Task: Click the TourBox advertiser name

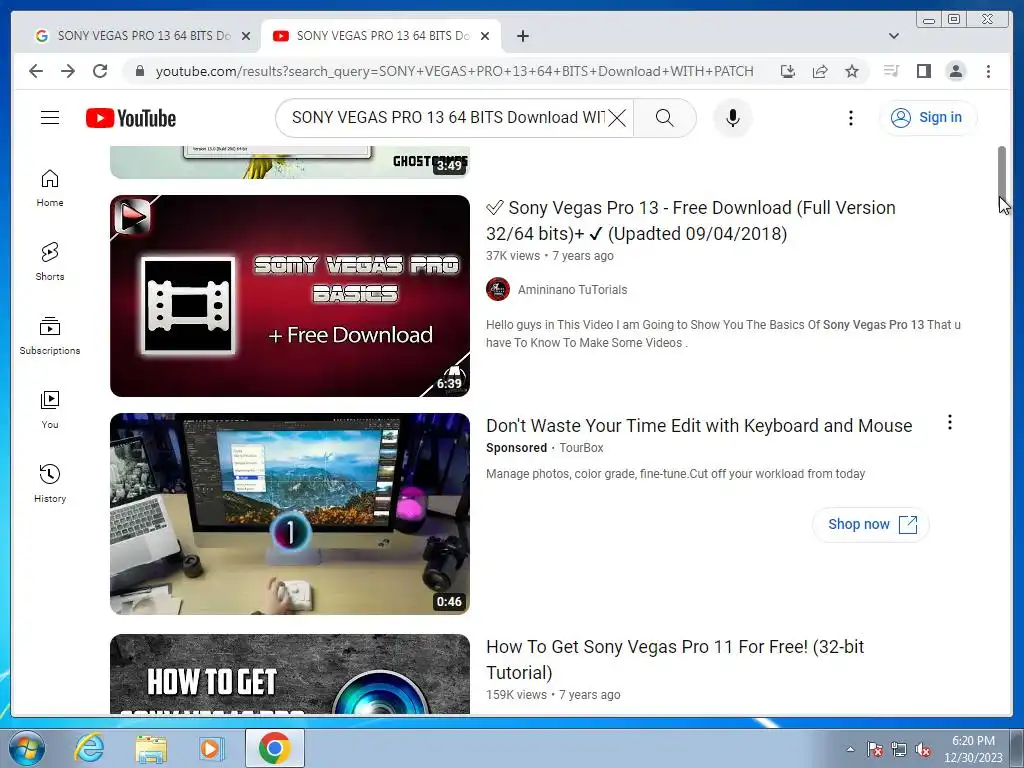Action: [581, 448]
